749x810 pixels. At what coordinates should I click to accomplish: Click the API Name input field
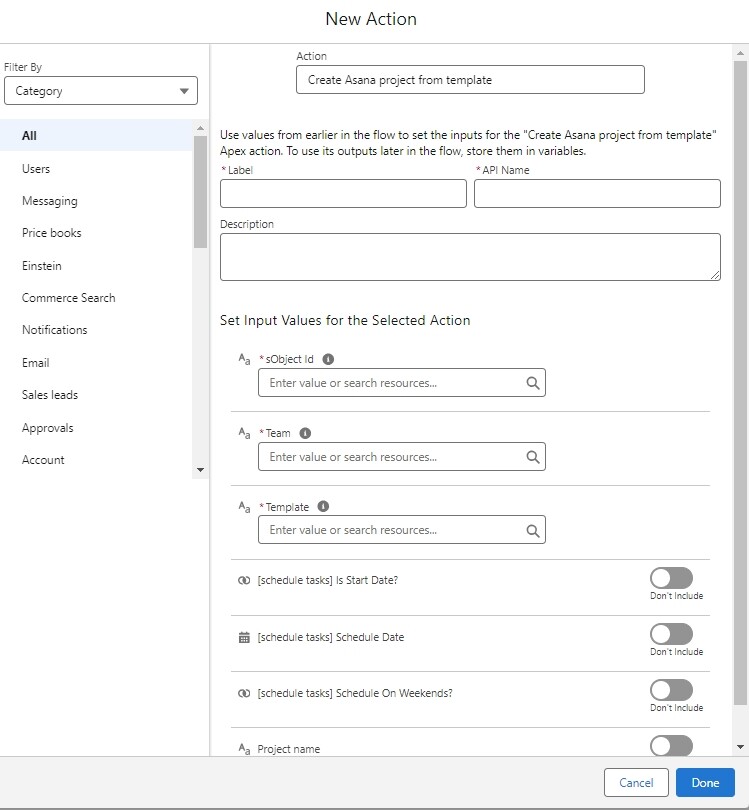tap(597, 194)
